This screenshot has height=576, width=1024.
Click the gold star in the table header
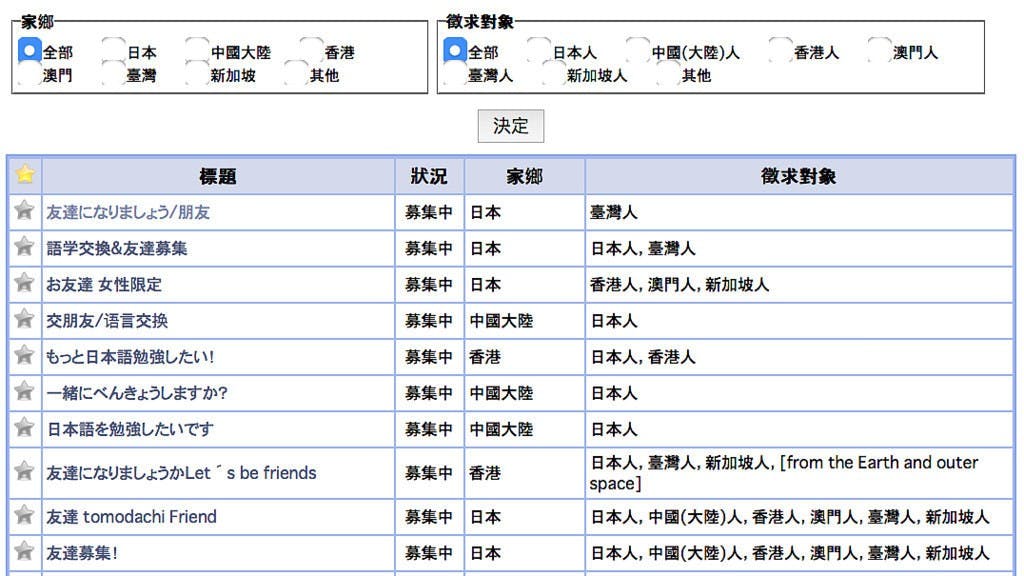click(x=25, y=175)
